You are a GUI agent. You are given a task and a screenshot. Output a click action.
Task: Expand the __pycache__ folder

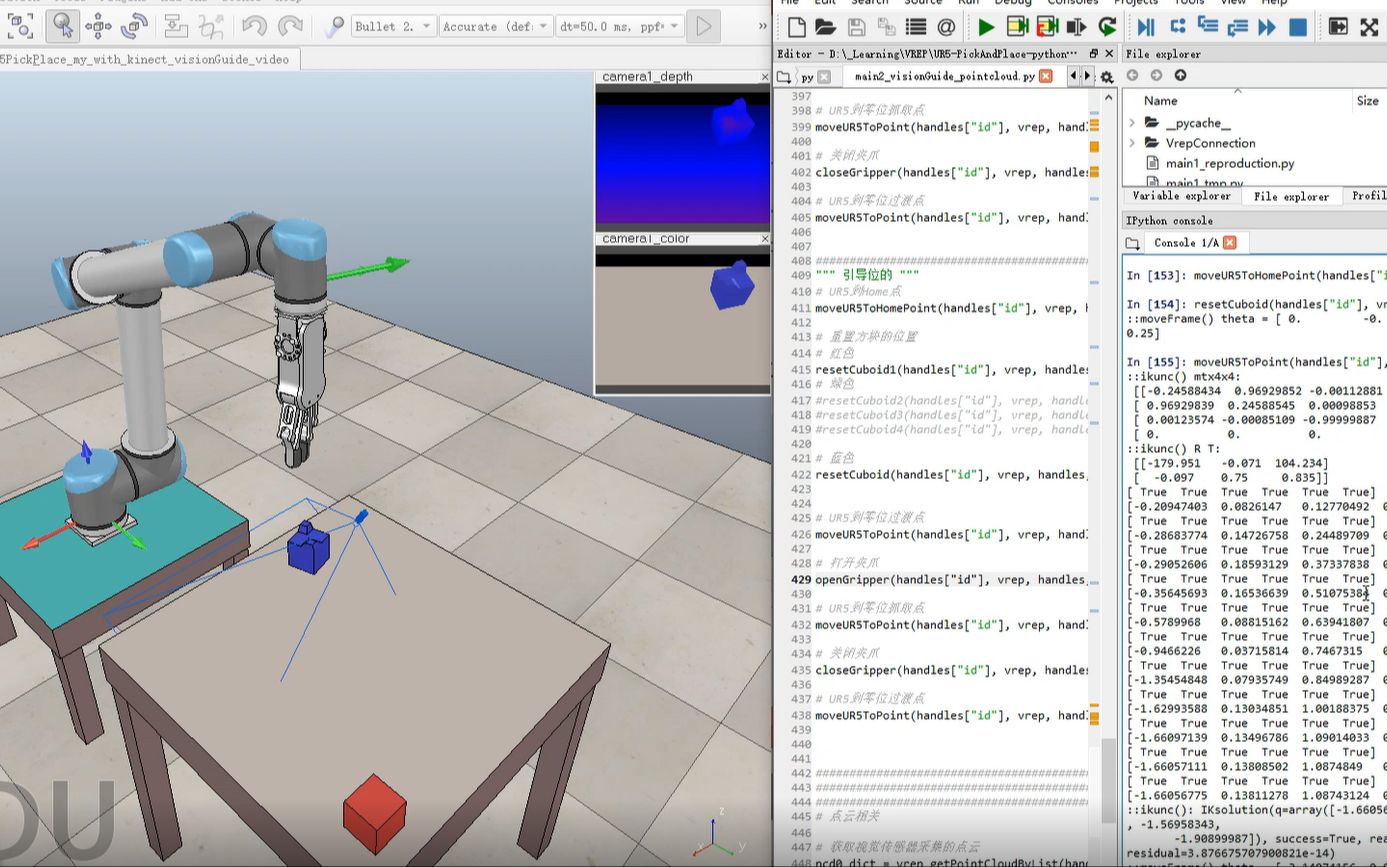pos(1132,123)
